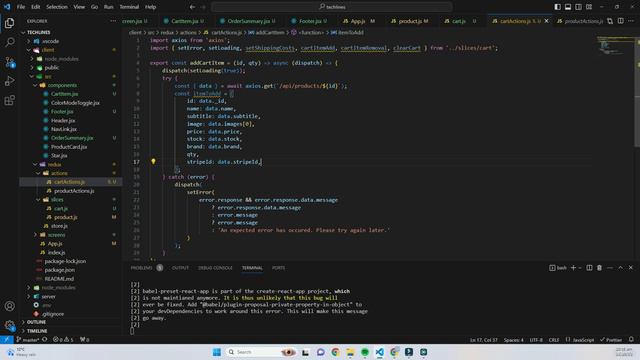640x360 pixels.
Task: Change indentation via Spaces: 4
Action: (x=513, y=340)
